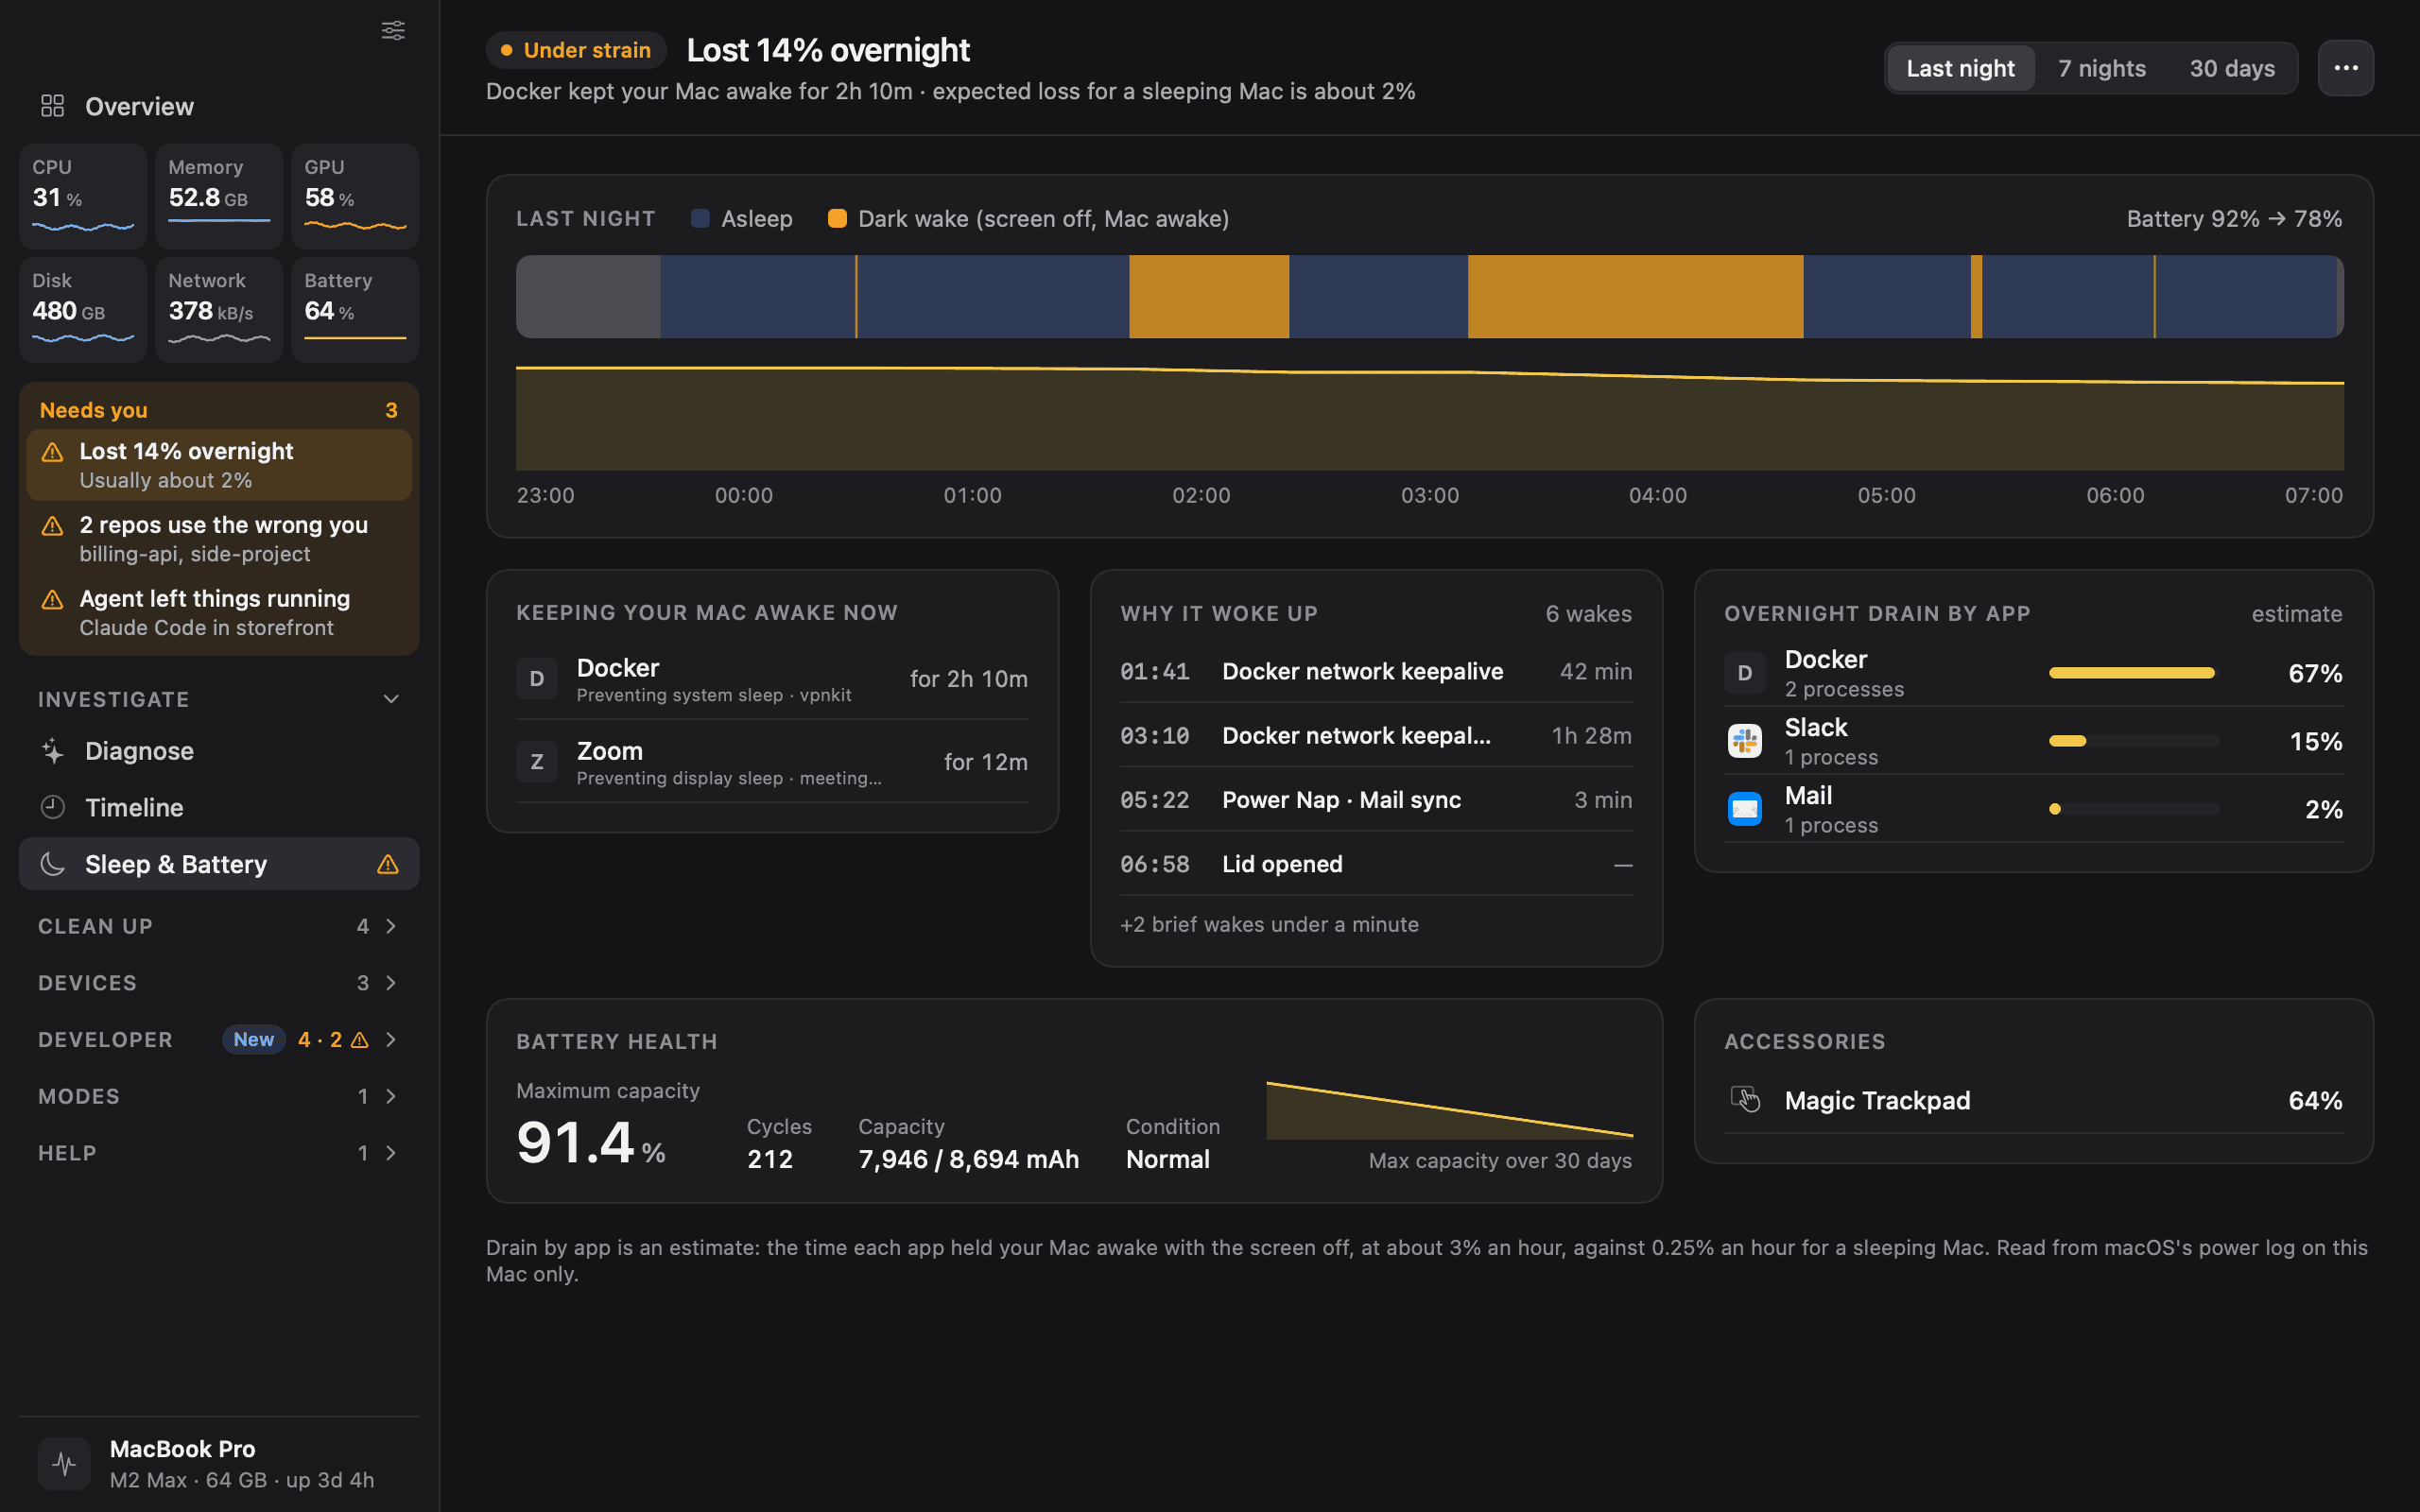Image resolution: width=2420 pixels, height=1512 pixels.
Task: Click the MacBook Pro activity pulse icon
Action: point(64,1464)
